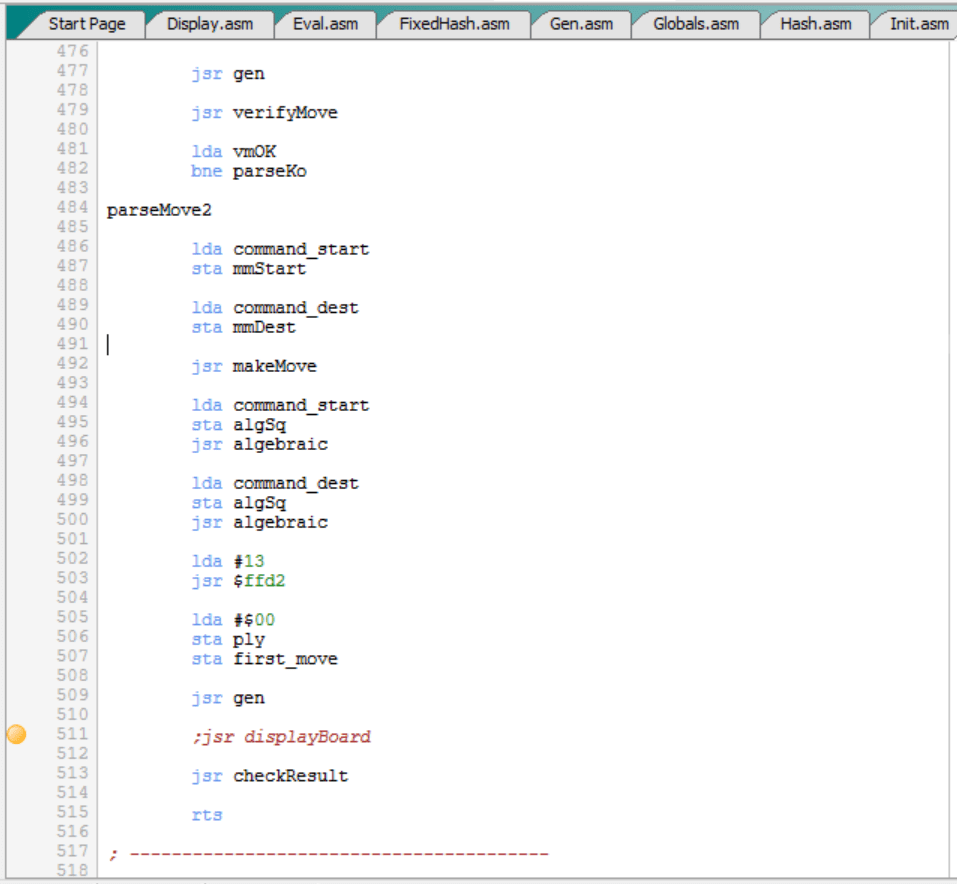Open the Display.asm tab

point(209,24)
